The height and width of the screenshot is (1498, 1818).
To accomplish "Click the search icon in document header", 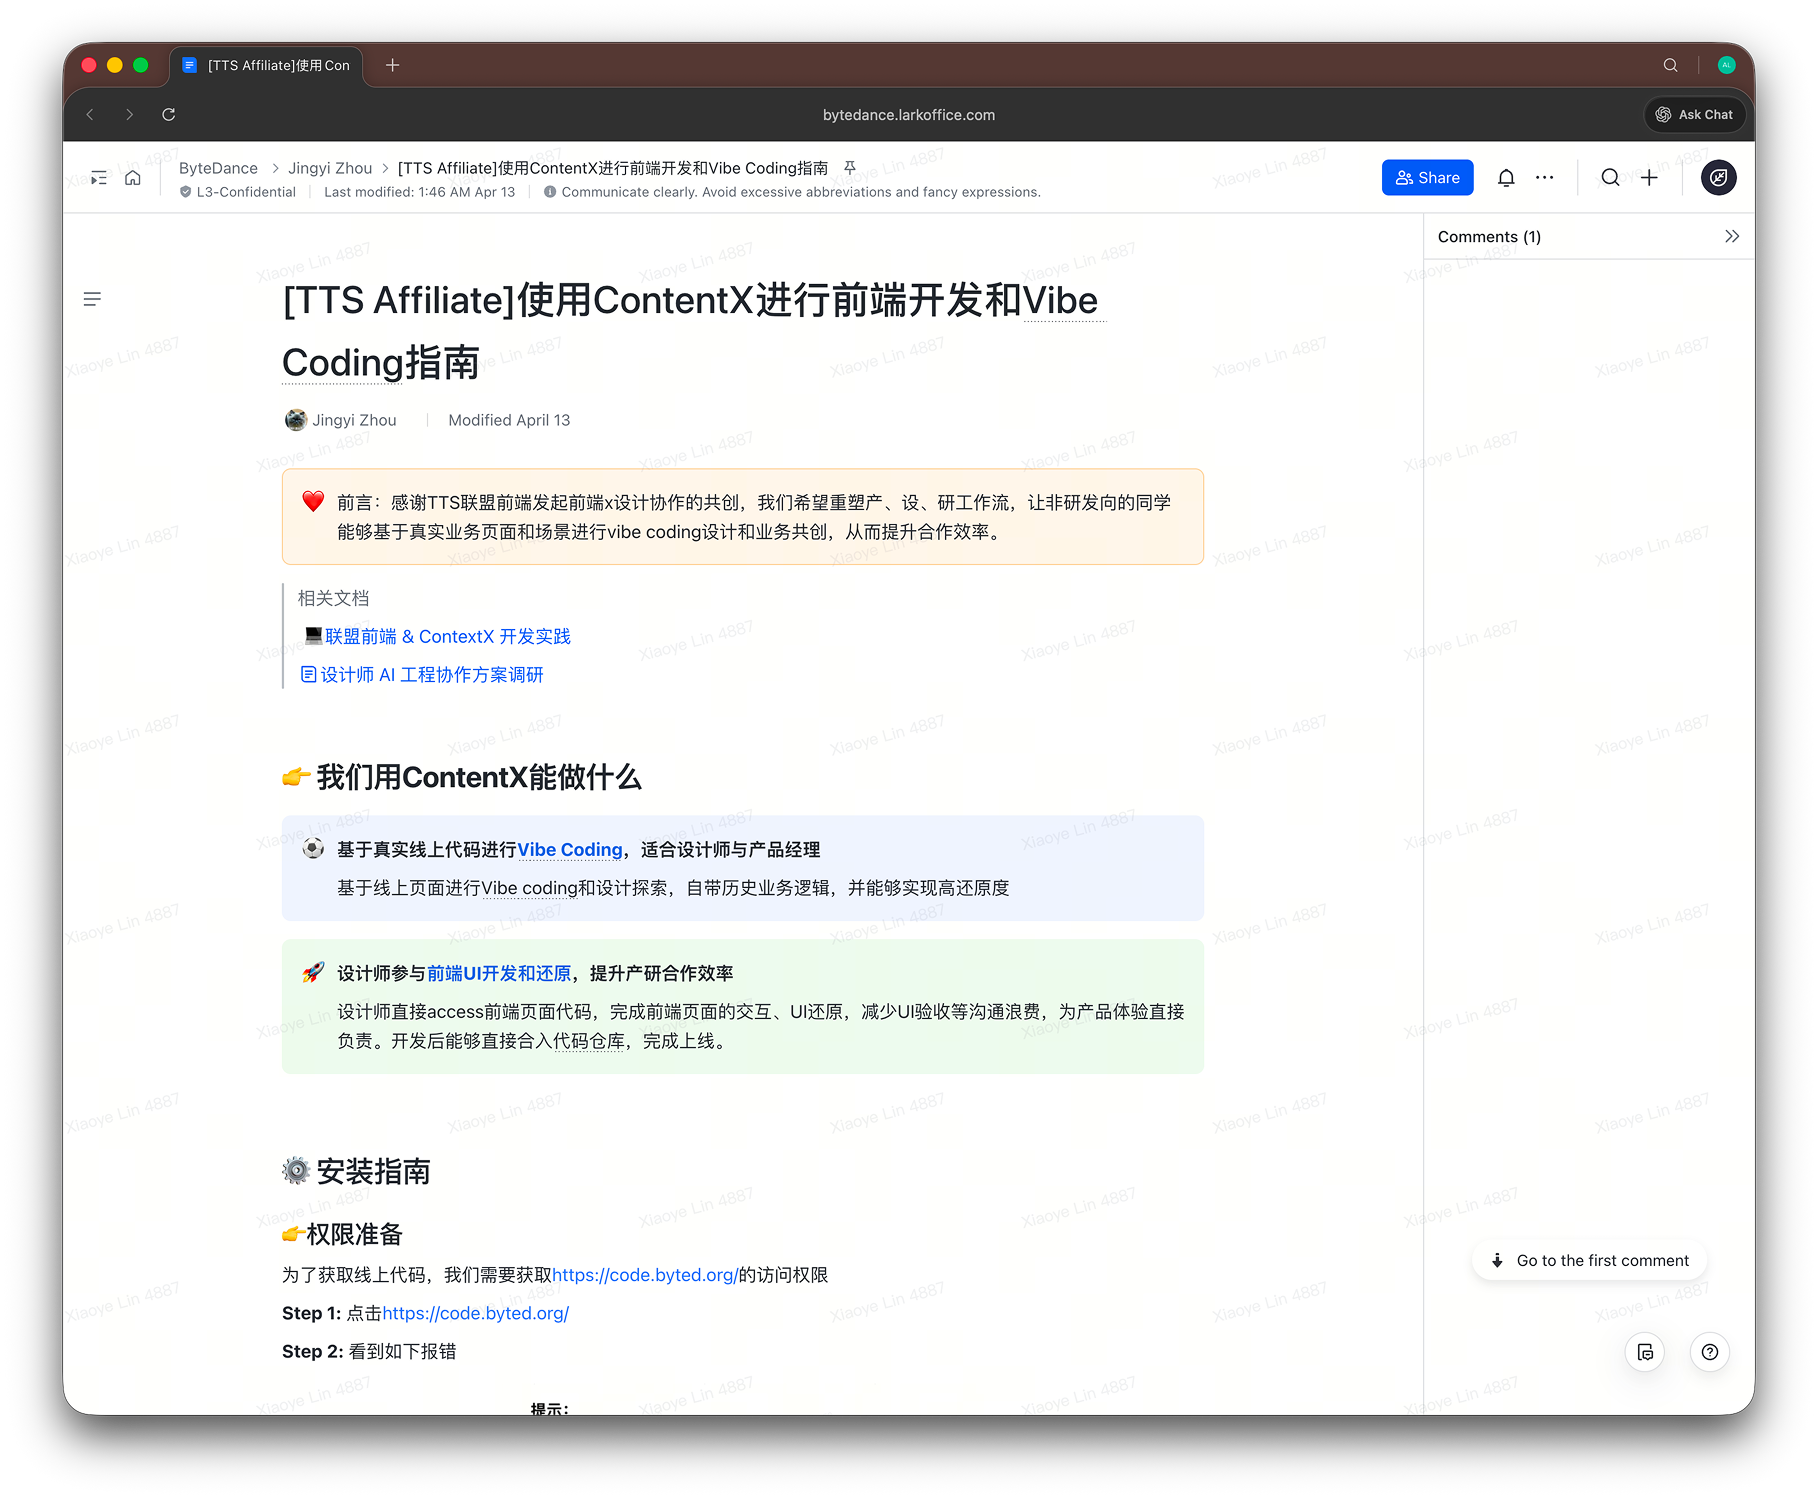I will [1610, 178].
